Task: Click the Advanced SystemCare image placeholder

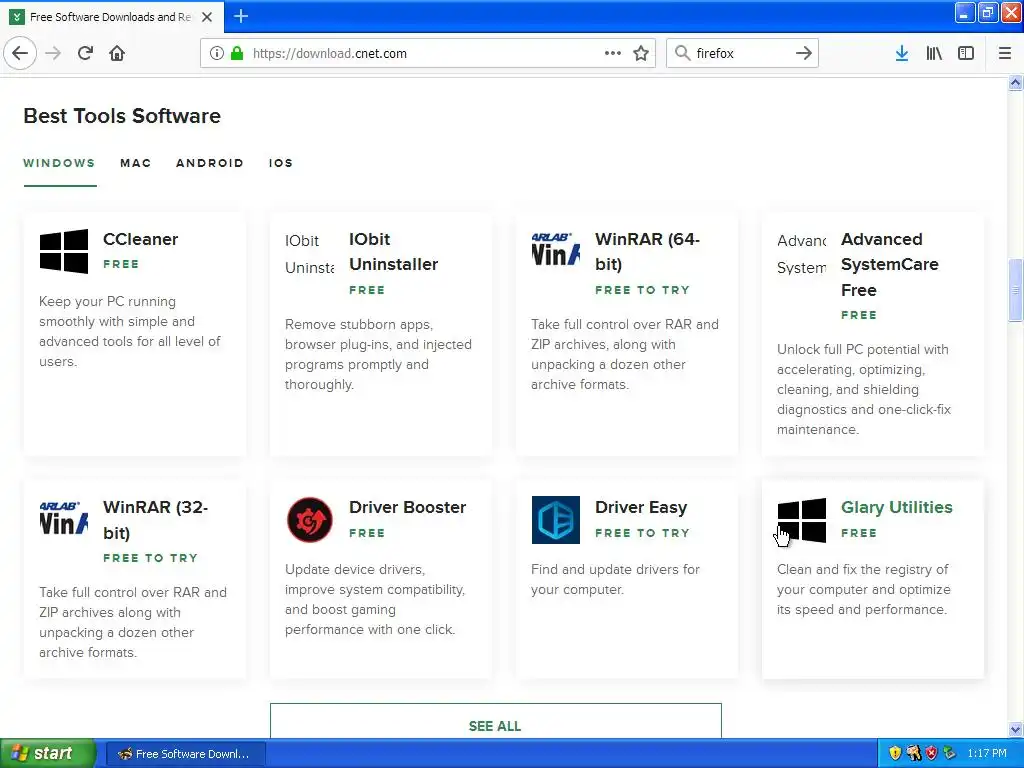Action: (x=801, y=254)
